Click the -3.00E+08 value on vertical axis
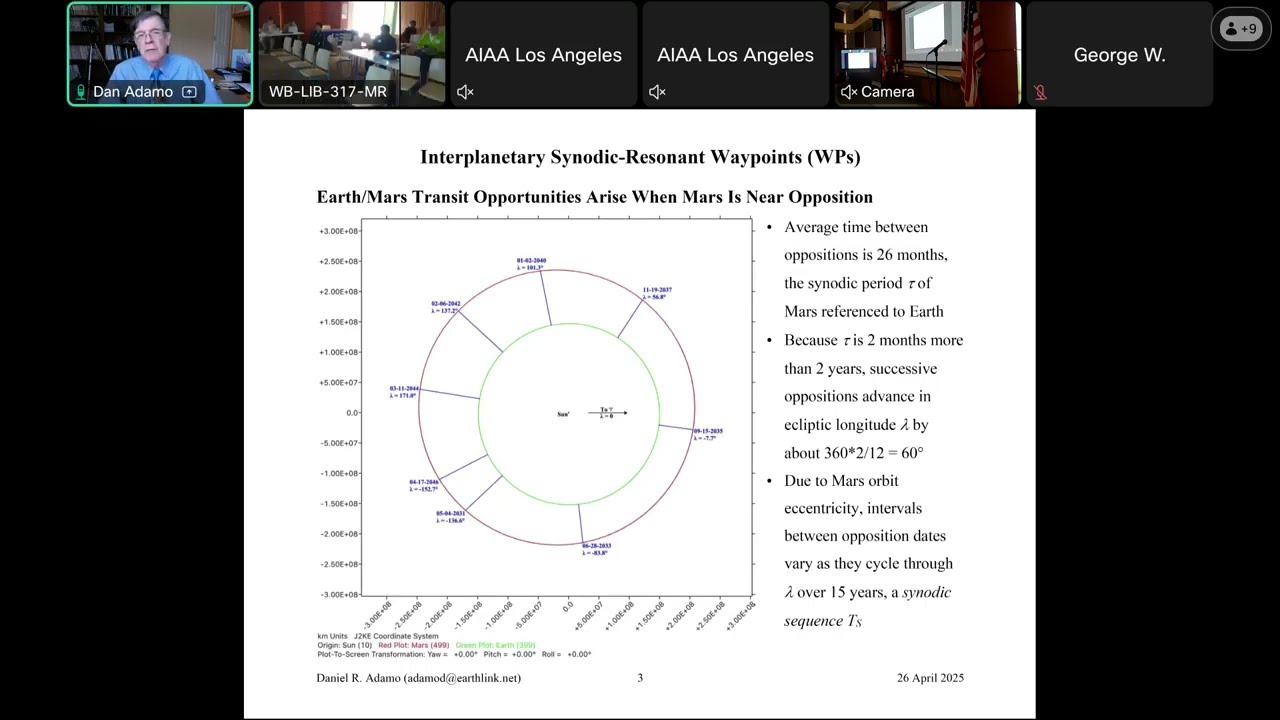This screenshot has width=1280, height=720. point(339,594)
